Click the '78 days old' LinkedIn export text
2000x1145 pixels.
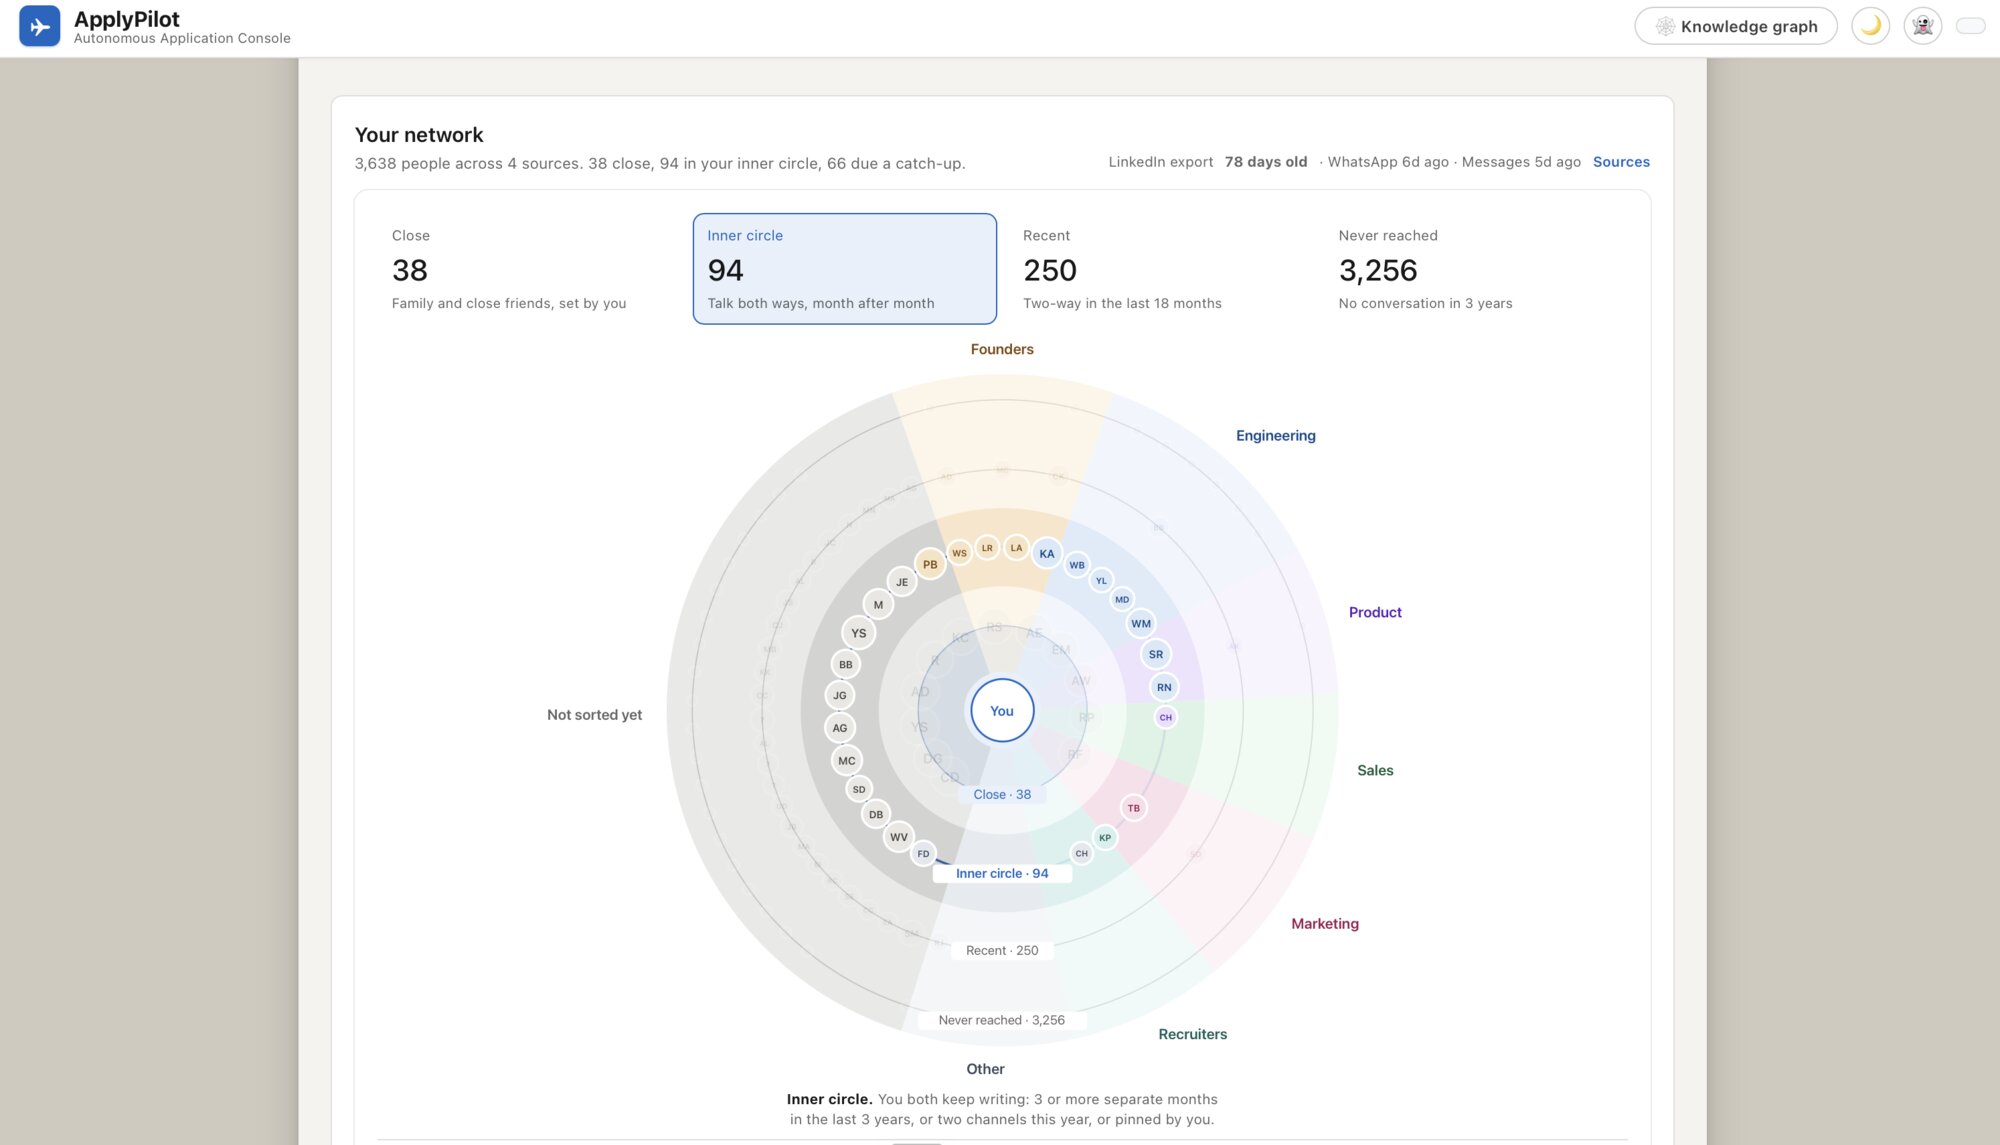pos(1266,162)
